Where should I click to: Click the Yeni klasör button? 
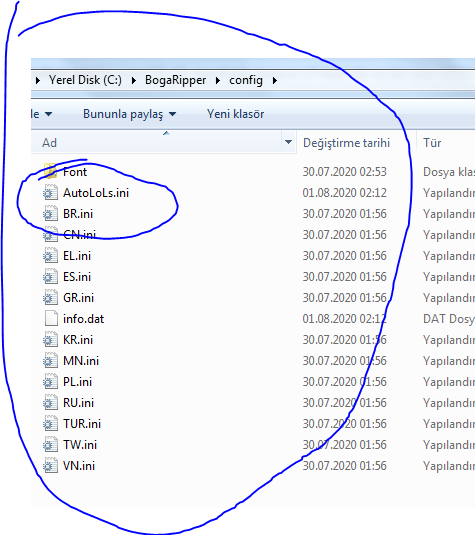click(235, 114)
